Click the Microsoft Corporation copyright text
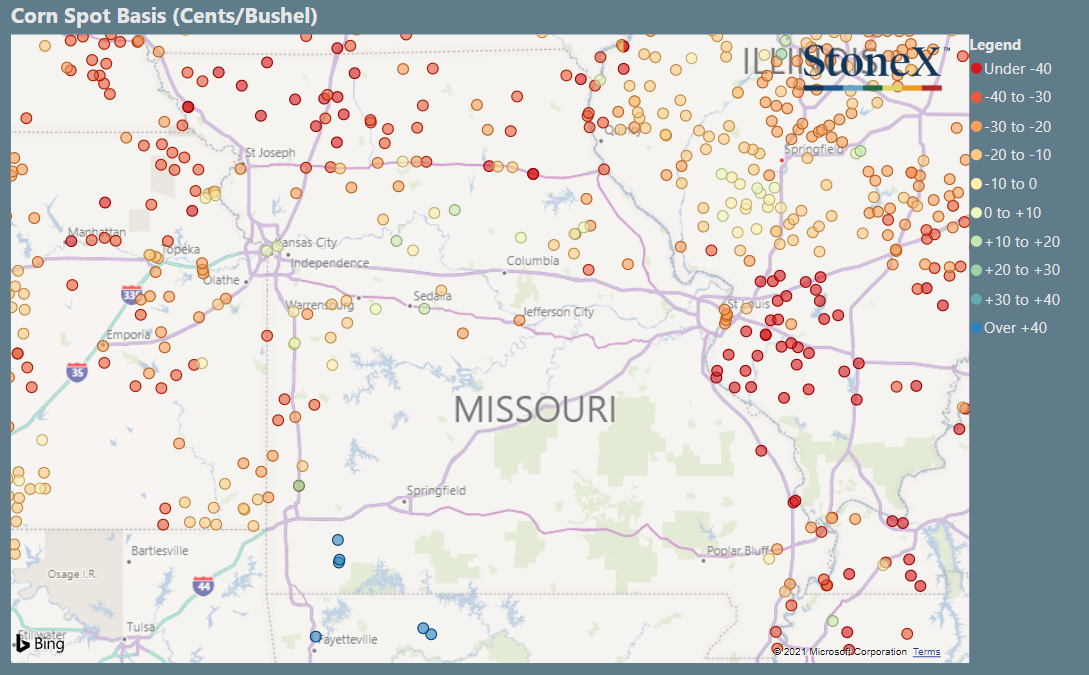 pyautogui.click(x=840, y=651)
